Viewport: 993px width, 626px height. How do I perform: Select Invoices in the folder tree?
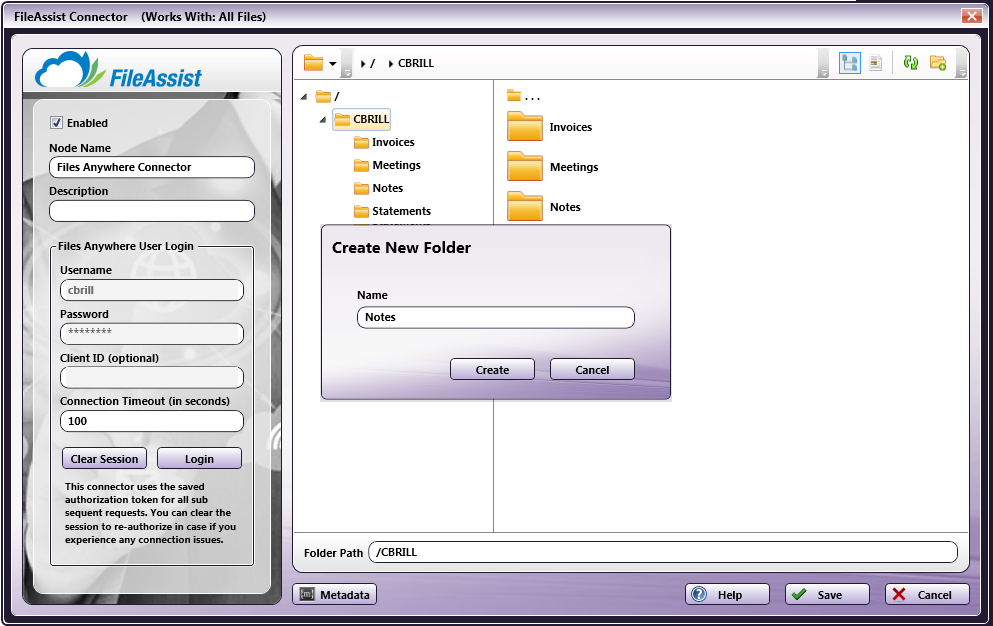(x=393, y=142)
